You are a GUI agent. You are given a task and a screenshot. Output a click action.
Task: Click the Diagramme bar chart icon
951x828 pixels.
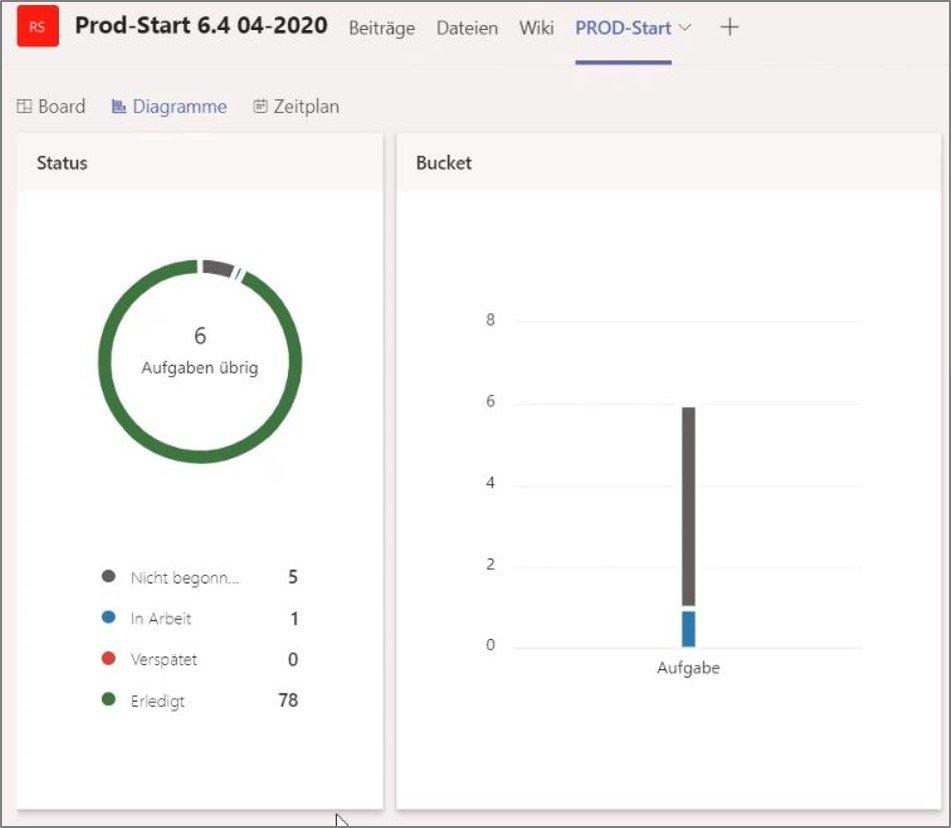pos(119,106)
